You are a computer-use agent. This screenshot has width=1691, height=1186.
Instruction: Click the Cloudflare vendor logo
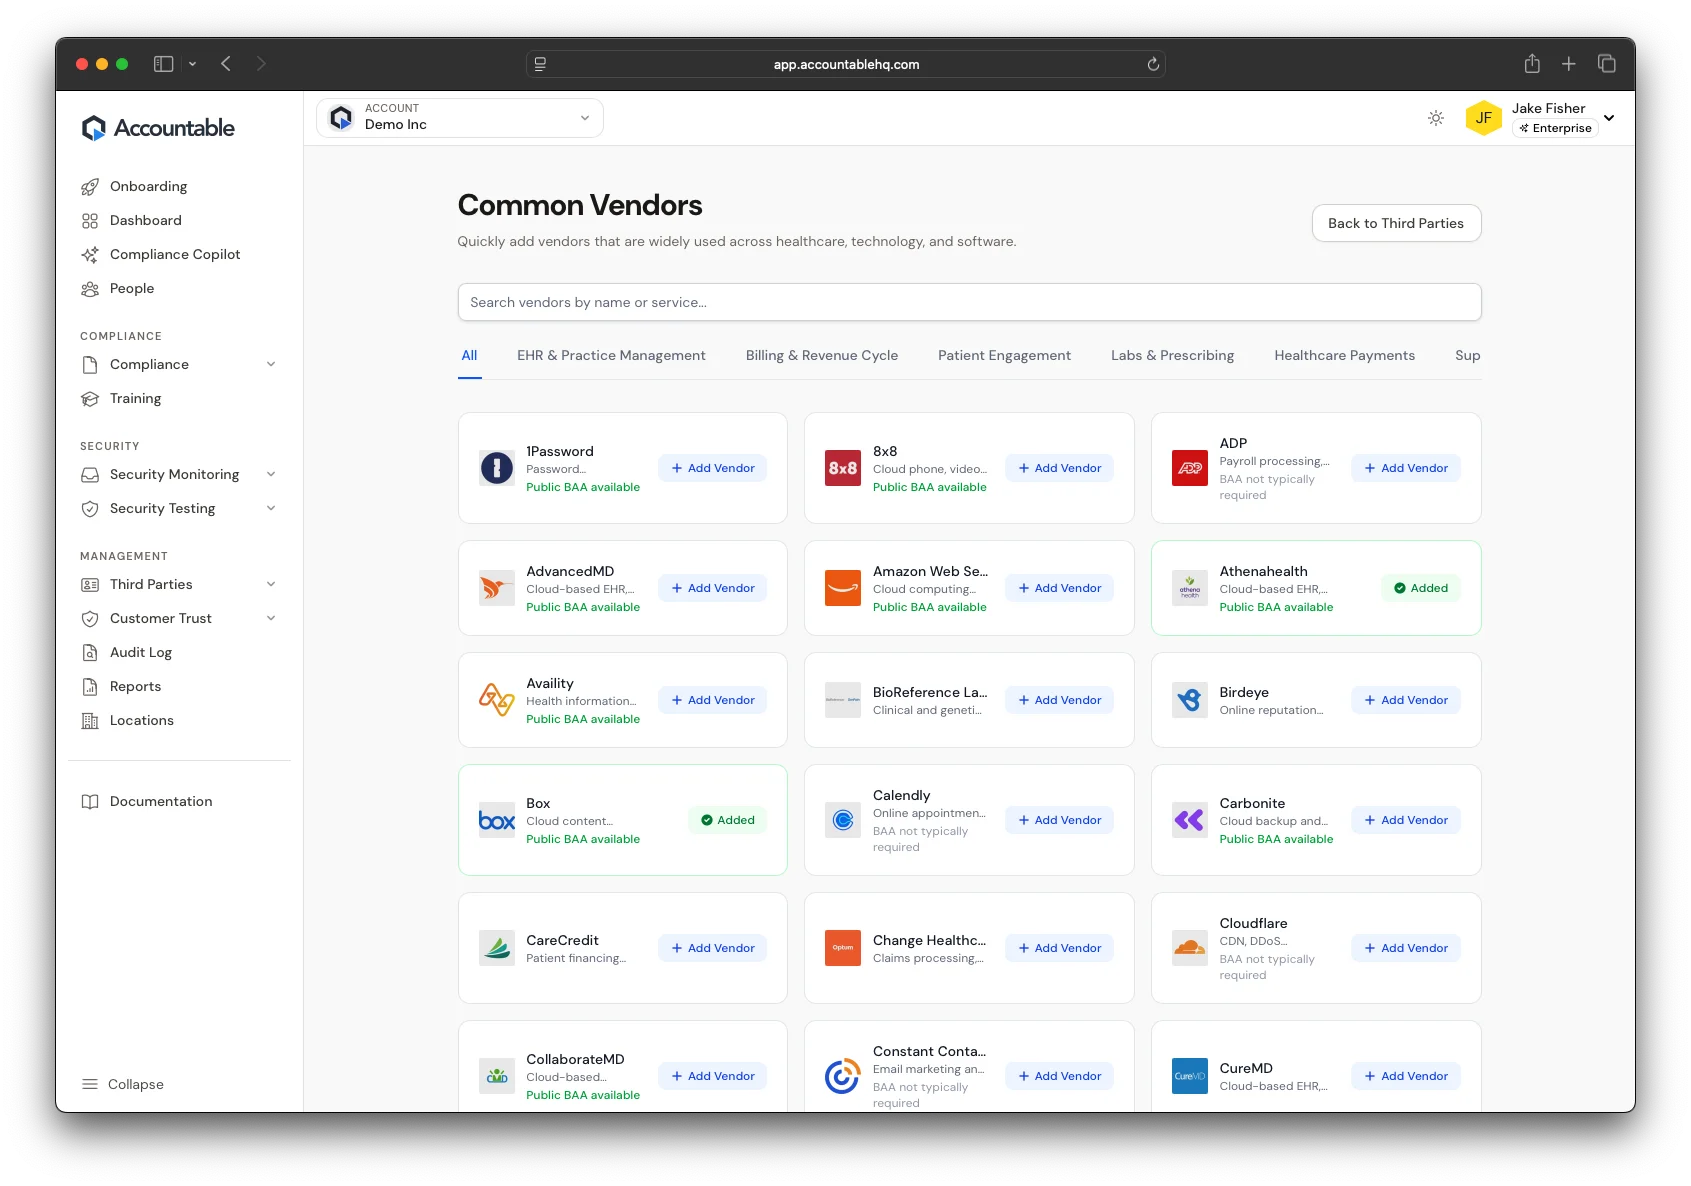pos(1190,948)
